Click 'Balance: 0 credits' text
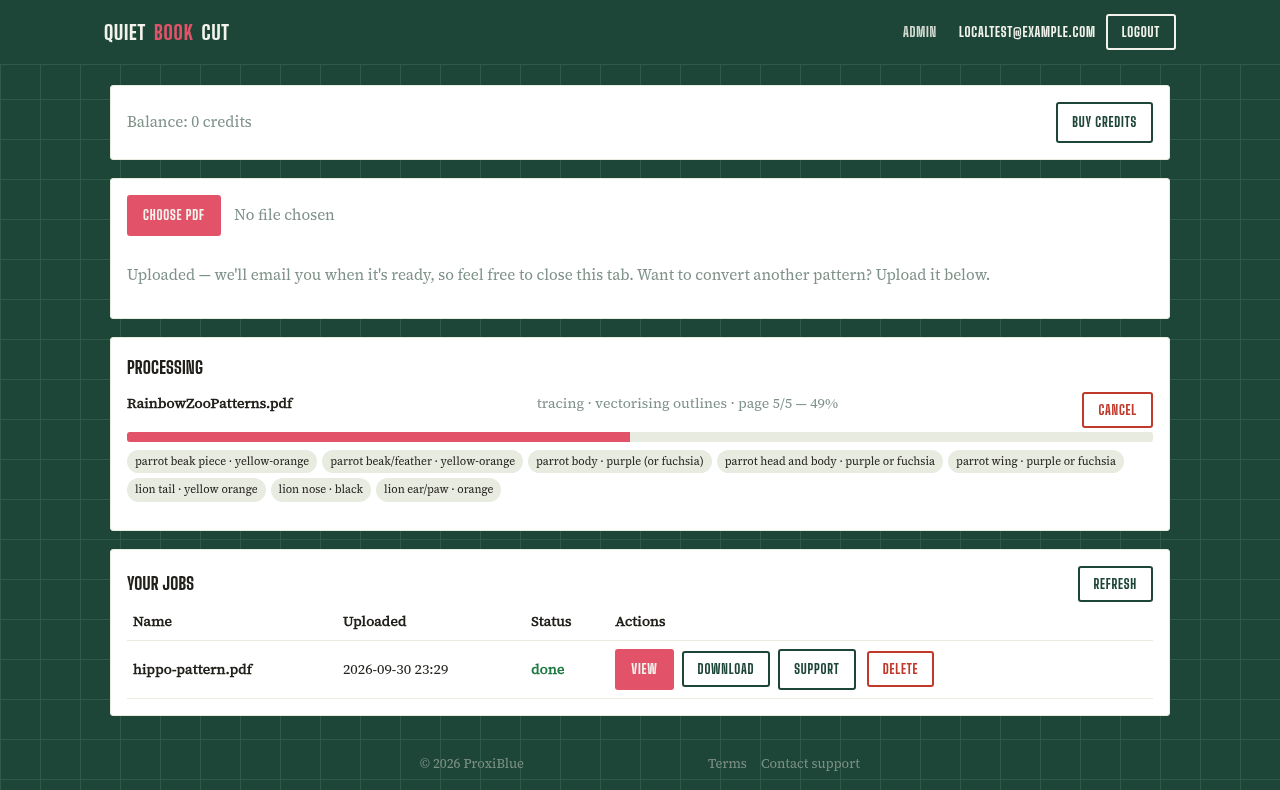Viewport: 1280px width, 790px height. [x=189, y=122]
